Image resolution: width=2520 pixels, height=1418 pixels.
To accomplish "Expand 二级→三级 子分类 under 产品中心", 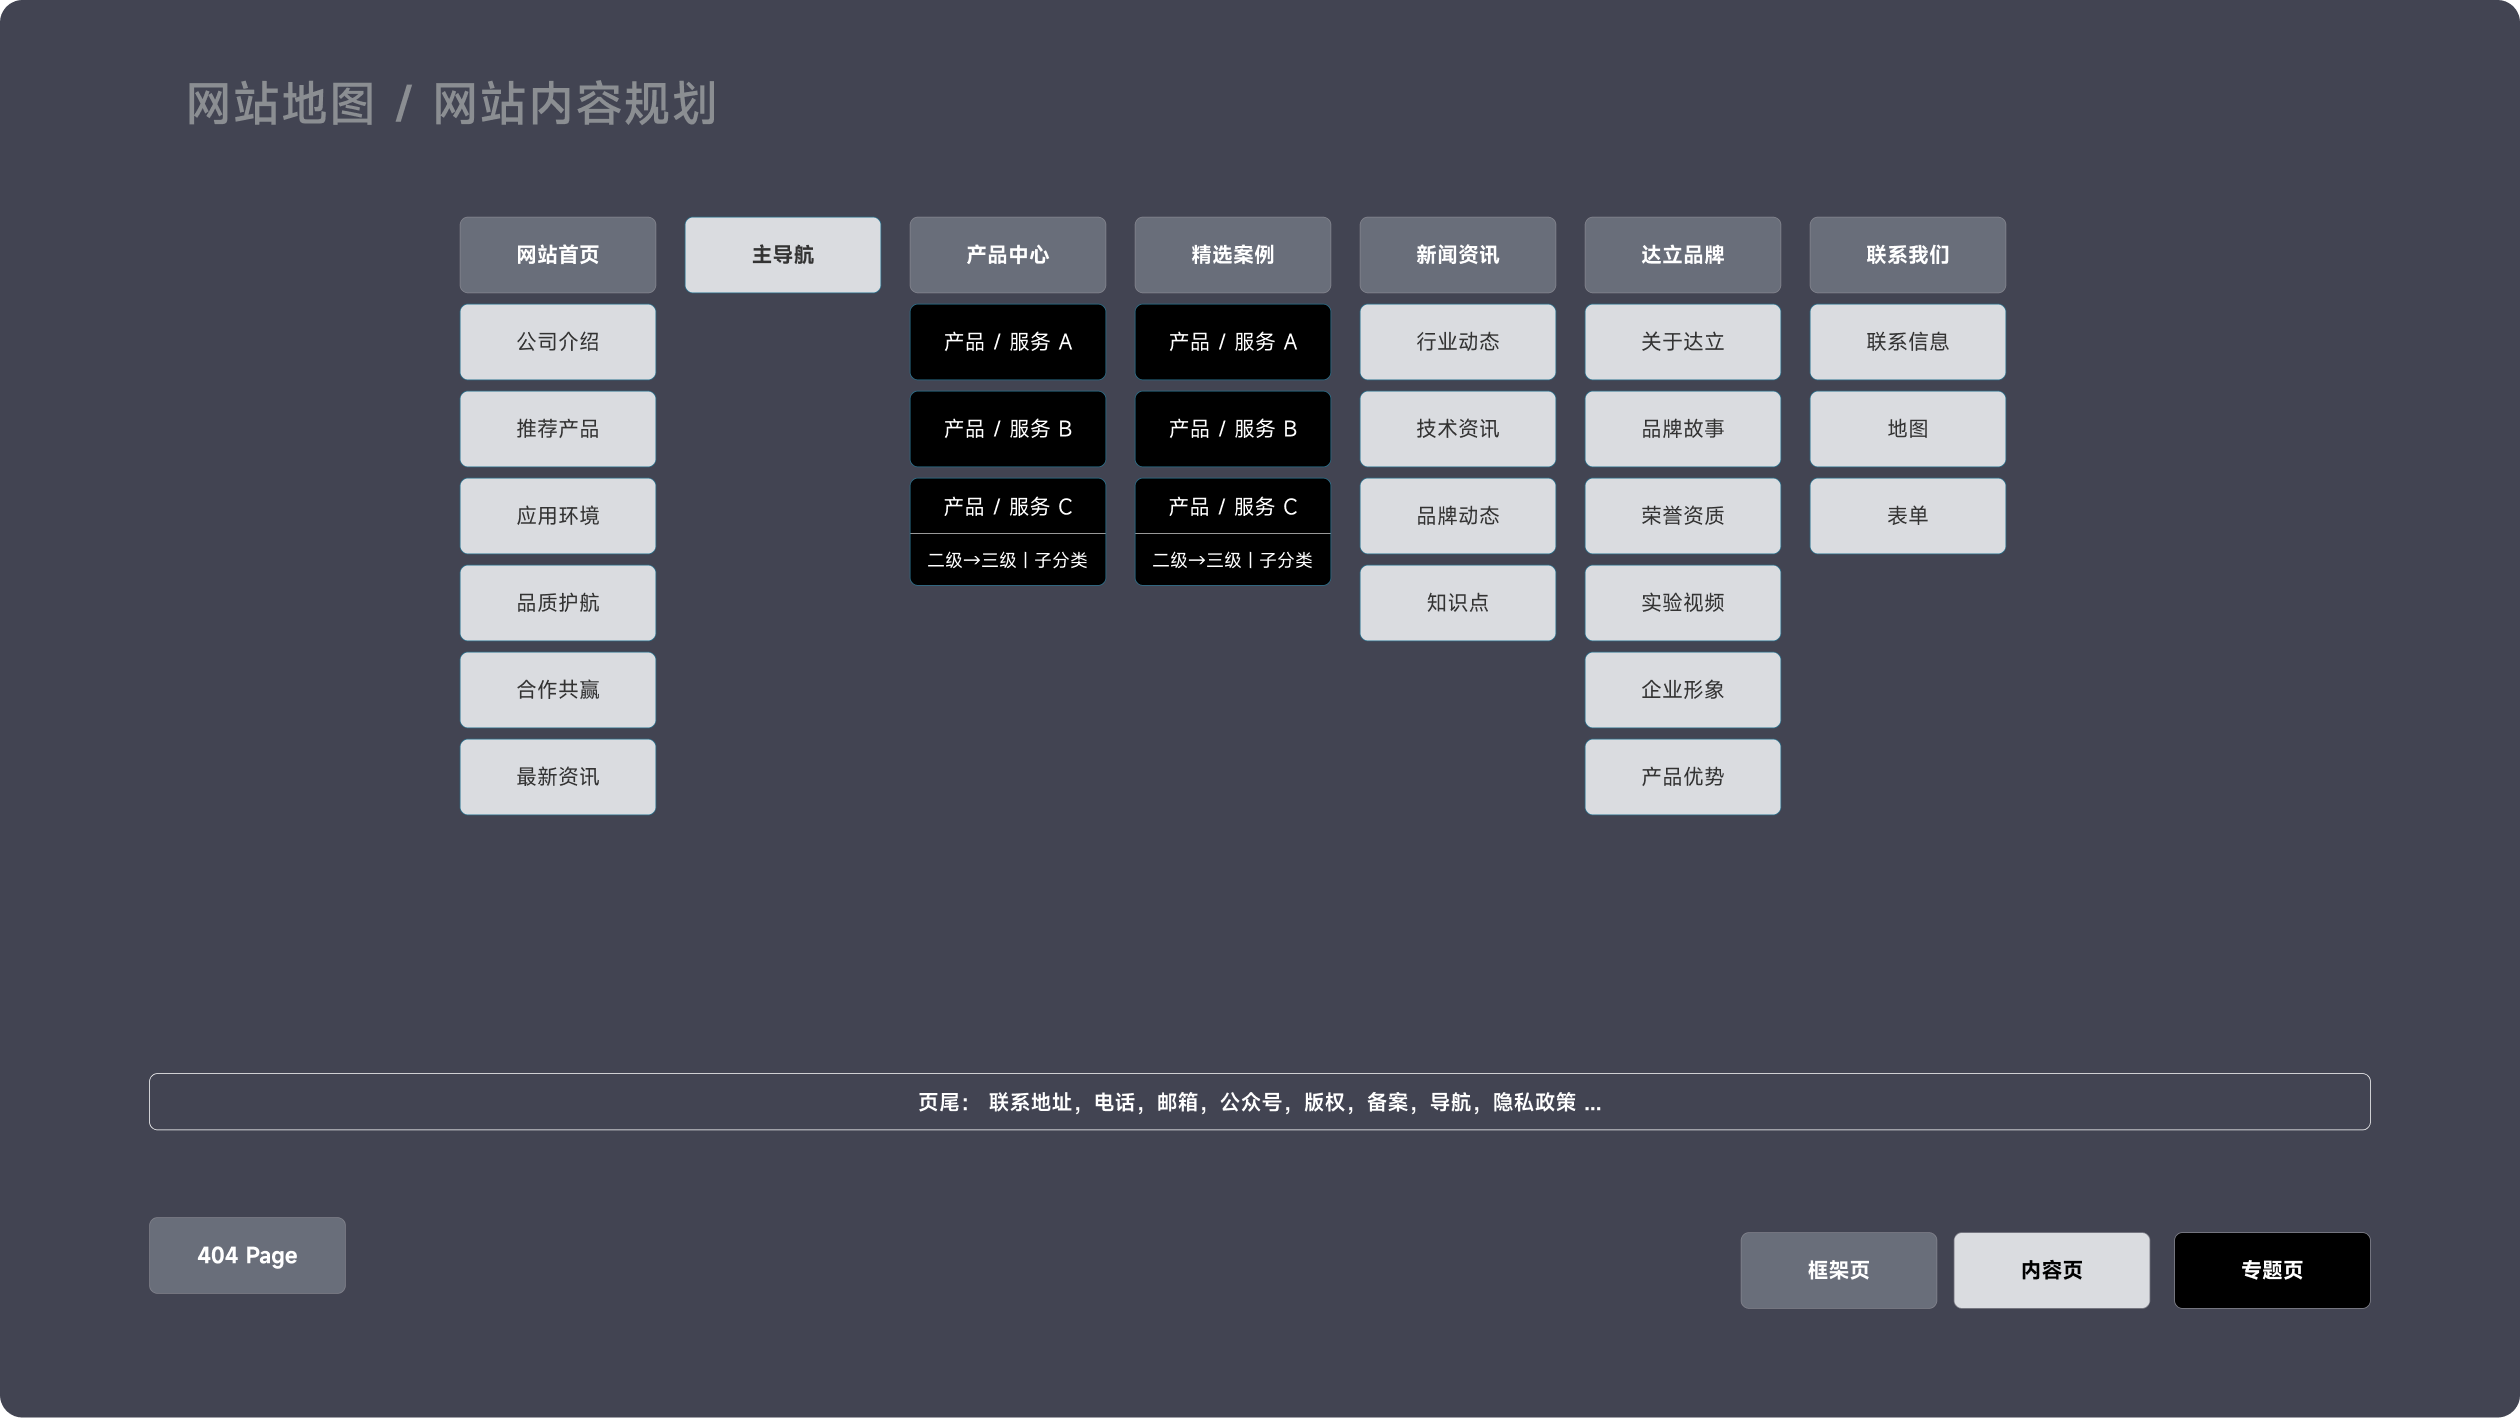I will pyautogui.click(x=1007, y=560).
